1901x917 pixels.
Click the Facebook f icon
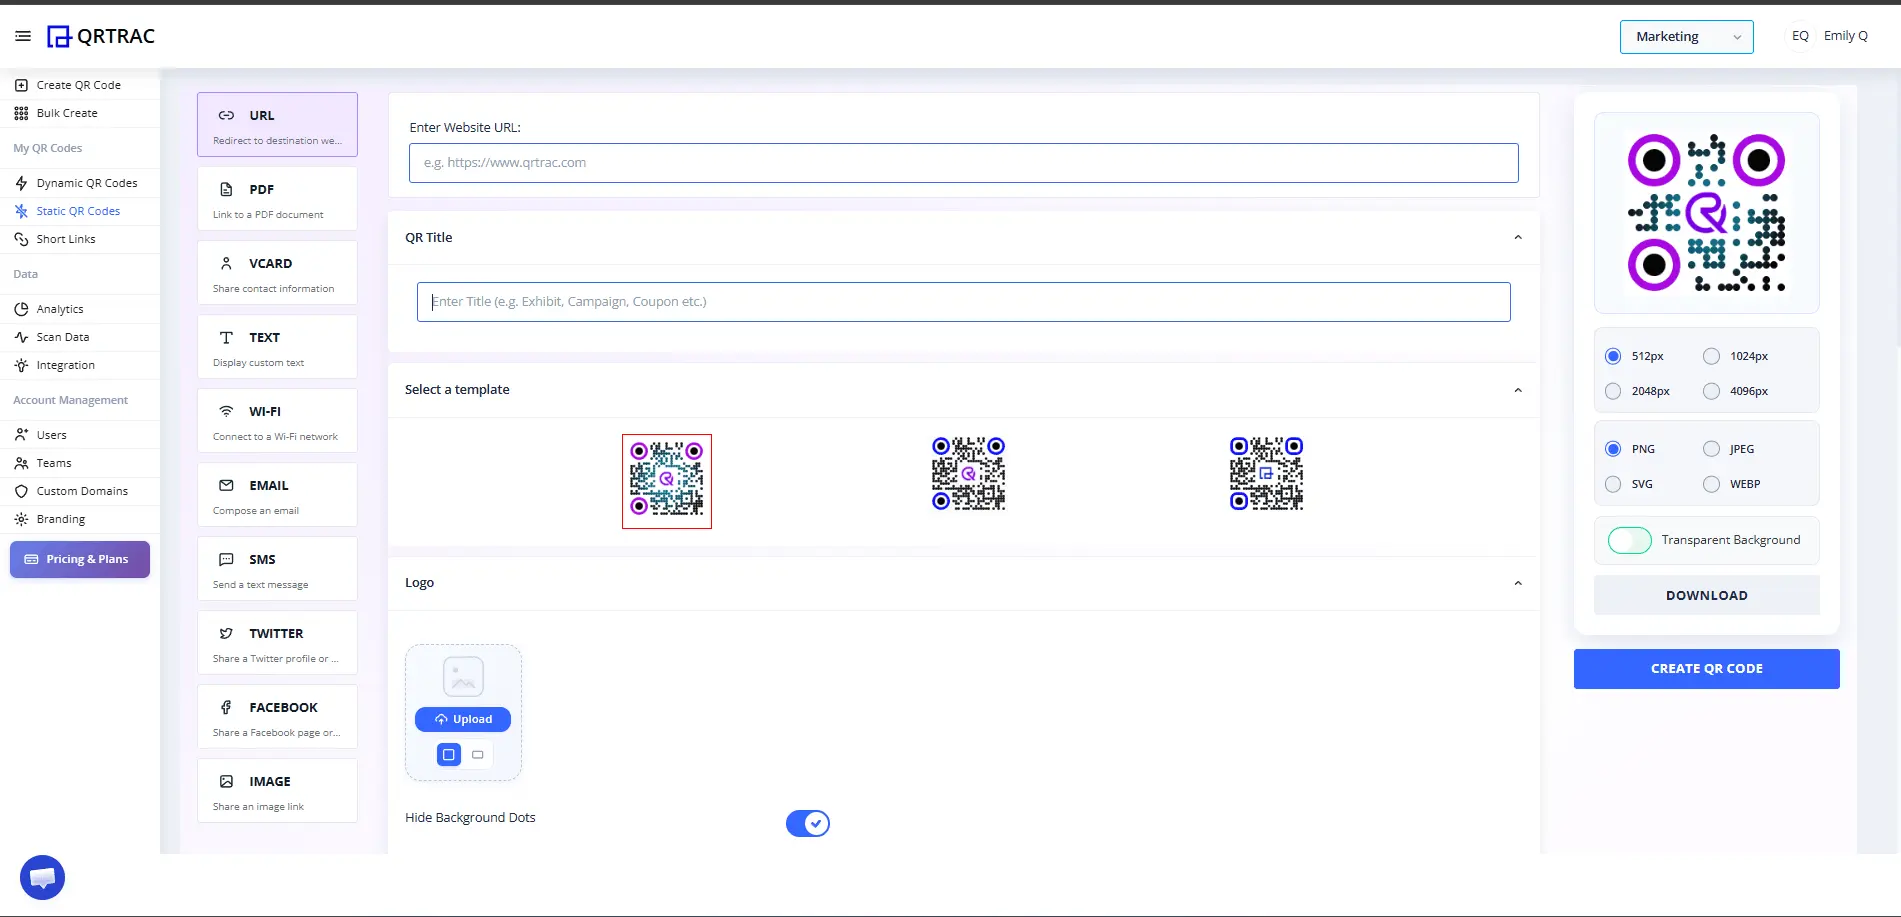(x=226, y=707)
